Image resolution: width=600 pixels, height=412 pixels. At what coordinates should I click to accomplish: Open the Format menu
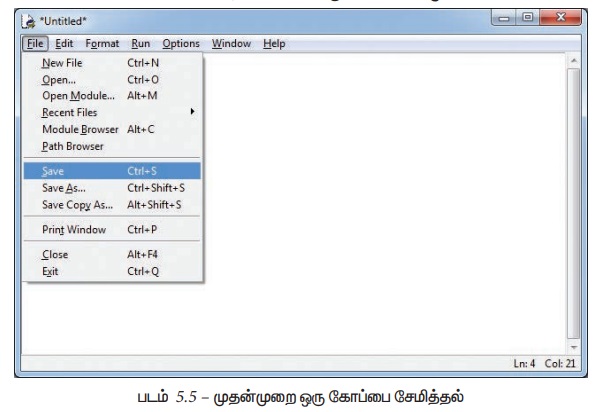tap(102, 44)
